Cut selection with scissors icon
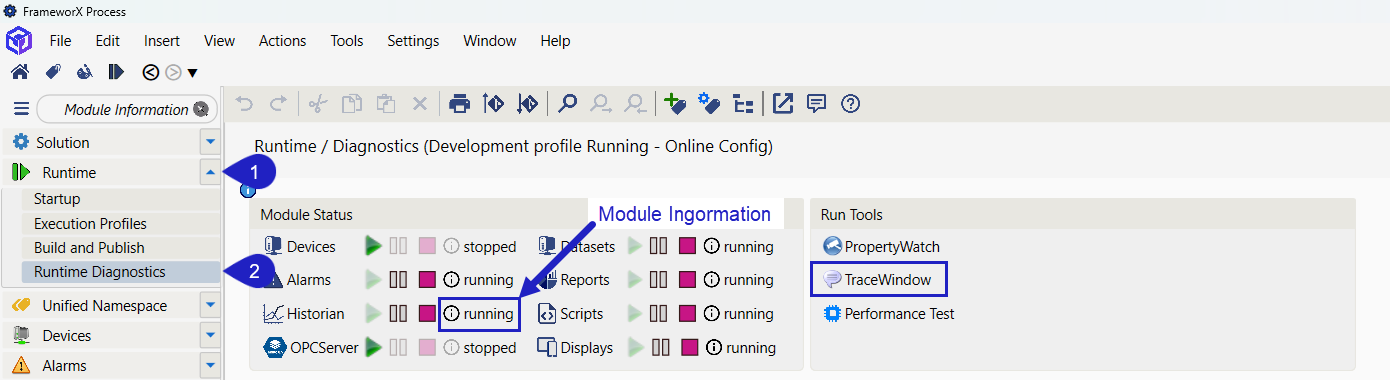The height and width of the screenshot is (380, 1390). pyautogui.click(x=318, y=103)
